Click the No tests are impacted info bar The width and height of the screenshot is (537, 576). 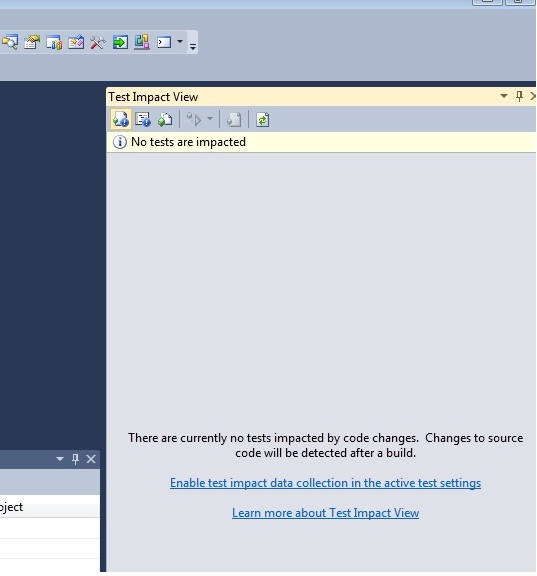click(321, 142)
